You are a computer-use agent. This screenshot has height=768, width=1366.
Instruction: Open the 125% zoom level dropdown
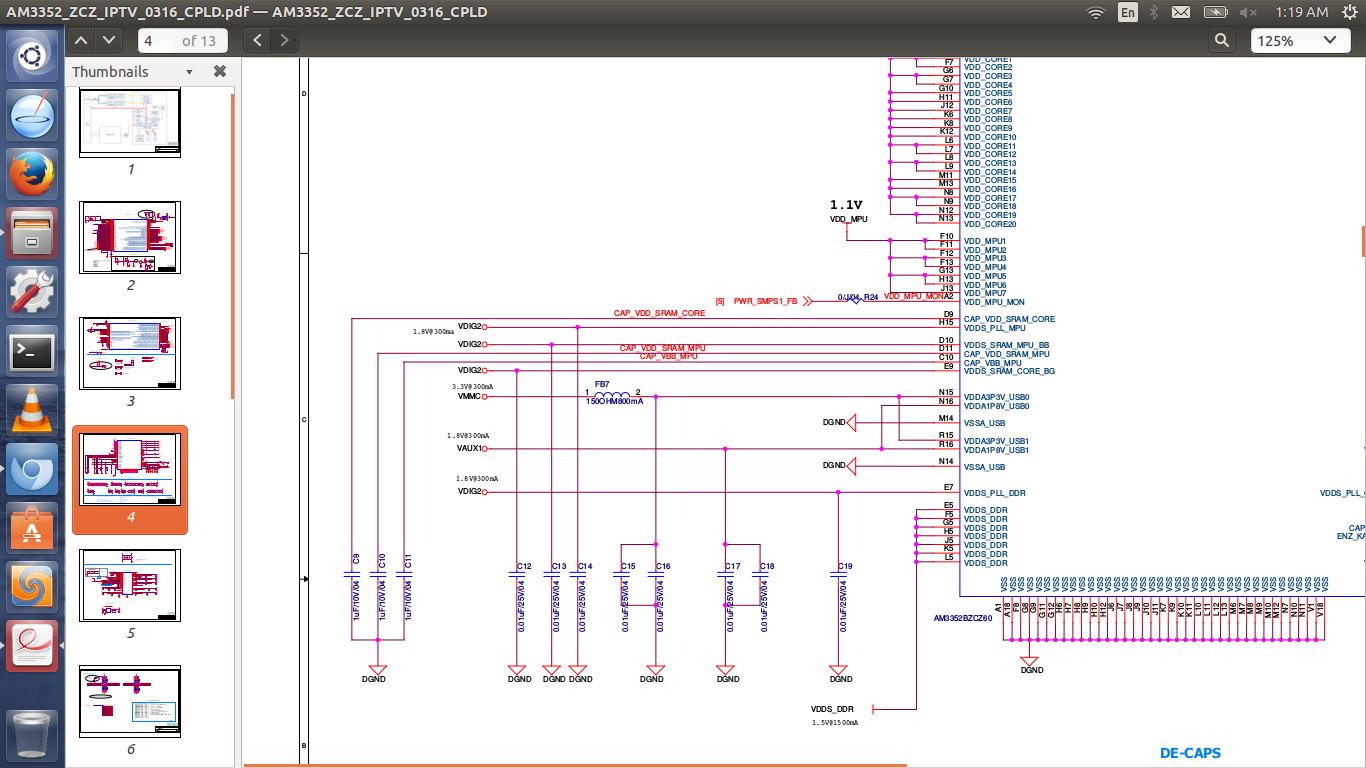point(1299,40)
